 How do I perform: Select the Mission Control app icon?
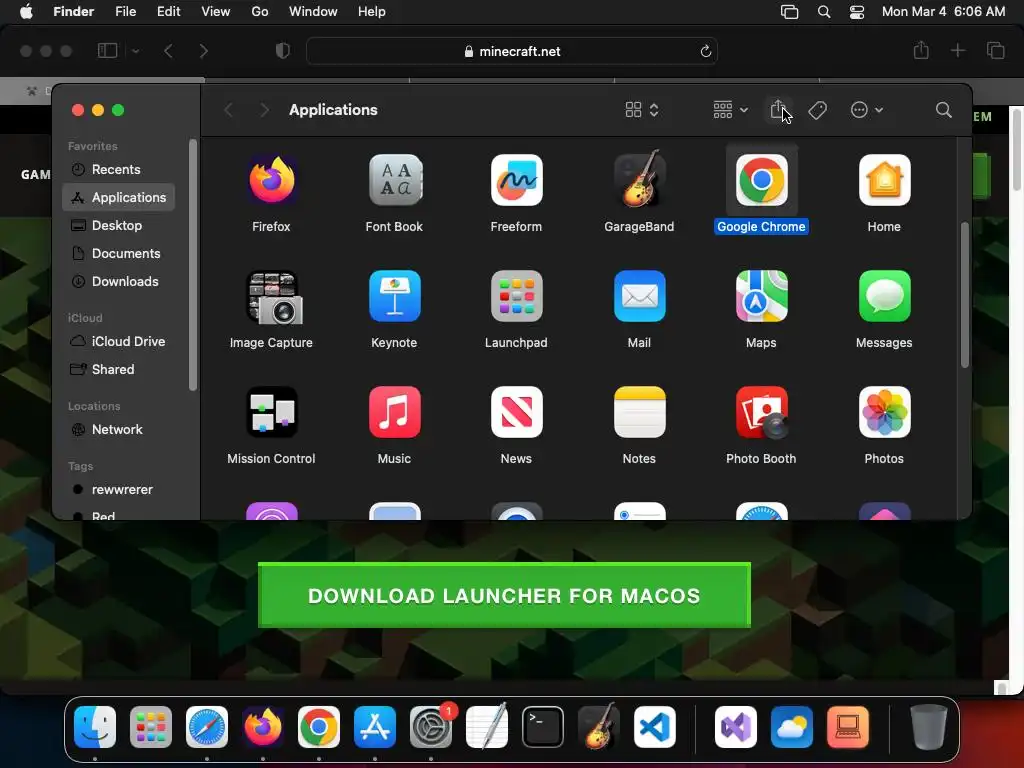pyautogui.click(x=271, y=412)
